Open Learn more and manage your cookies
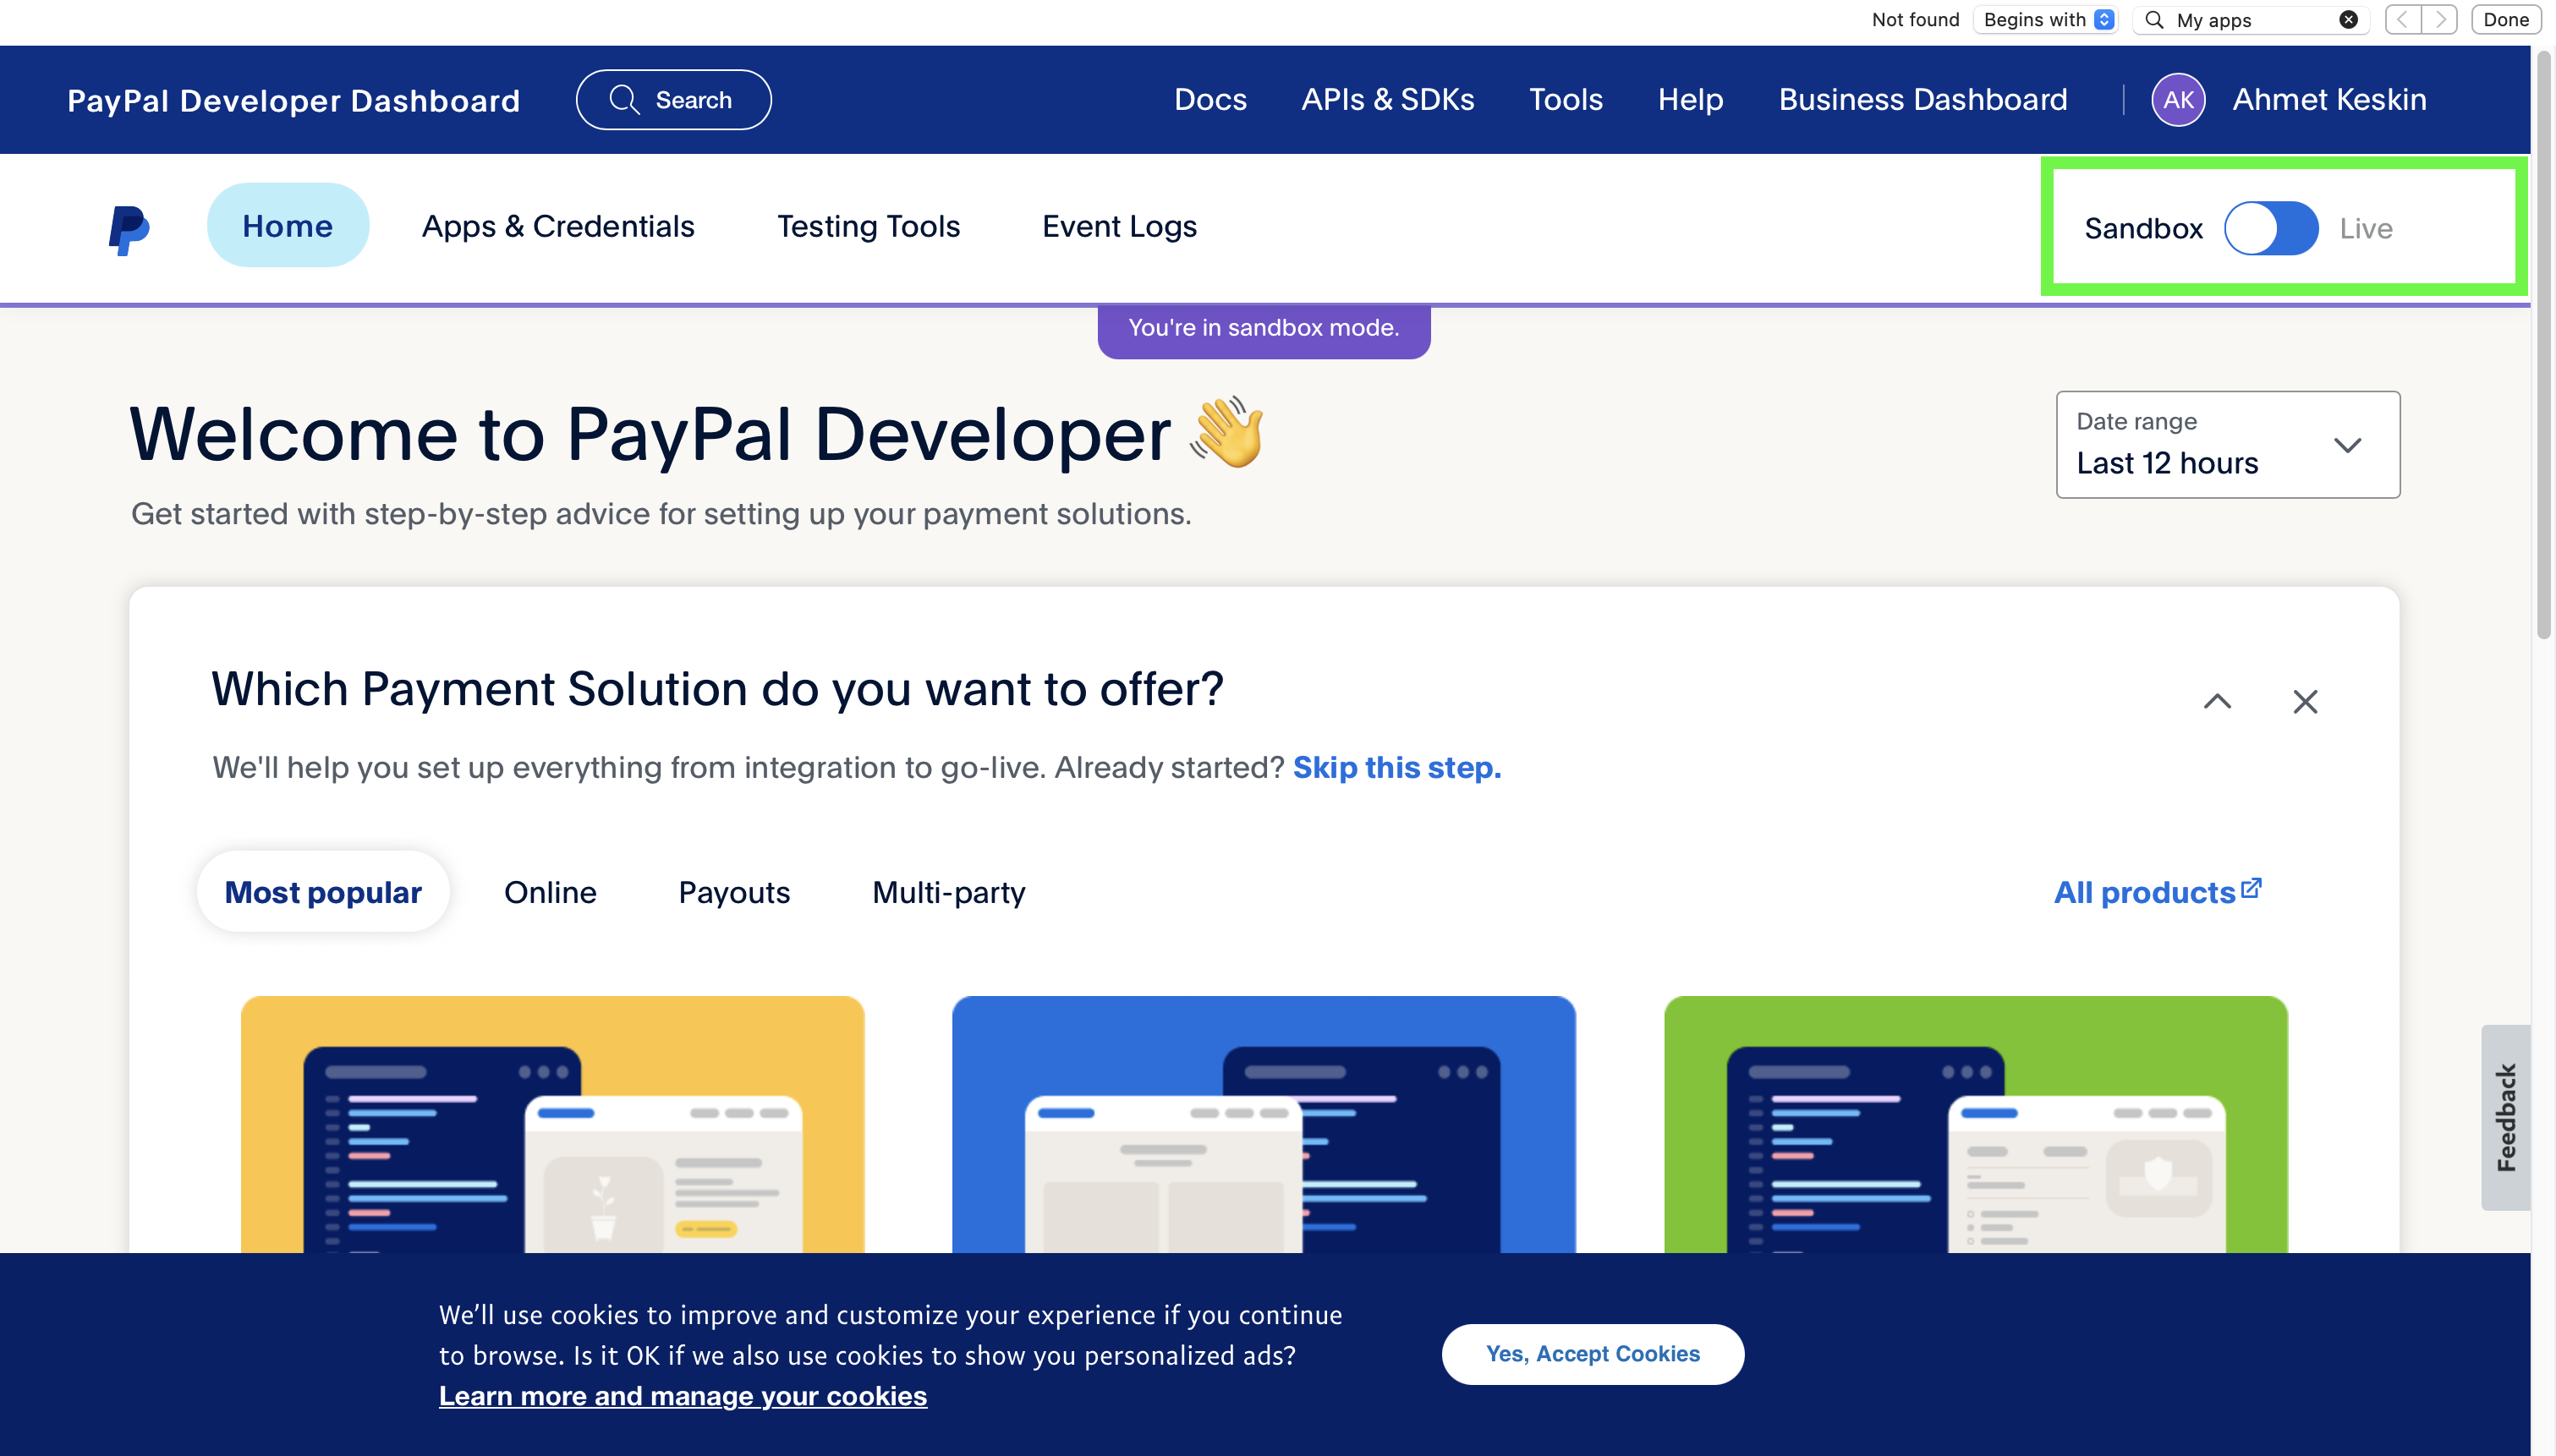 (683, 1396)
